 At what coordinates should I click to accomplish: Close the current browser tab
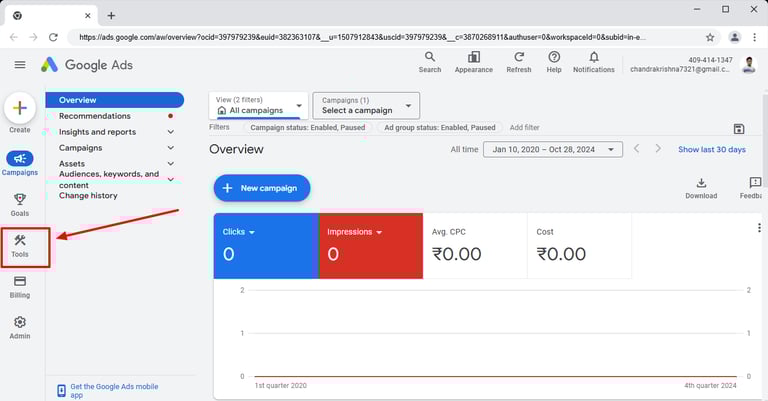(88, 16)
